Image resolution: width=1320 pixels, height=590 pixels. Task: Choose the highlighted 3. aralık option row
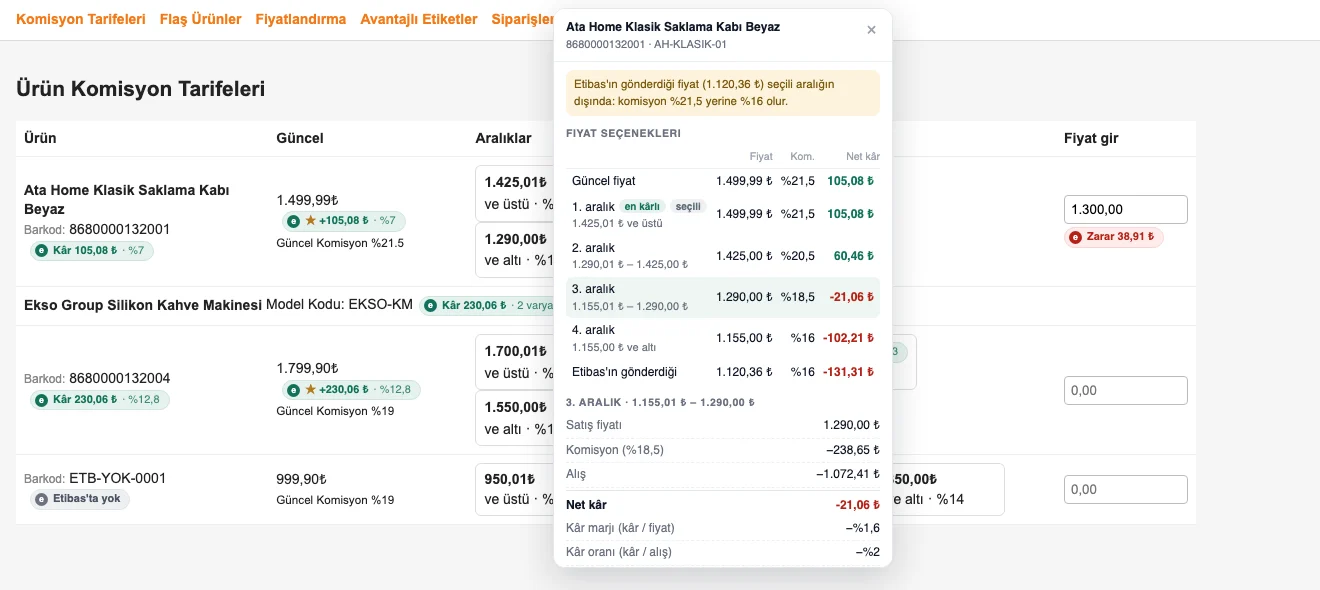coord(723,297)
